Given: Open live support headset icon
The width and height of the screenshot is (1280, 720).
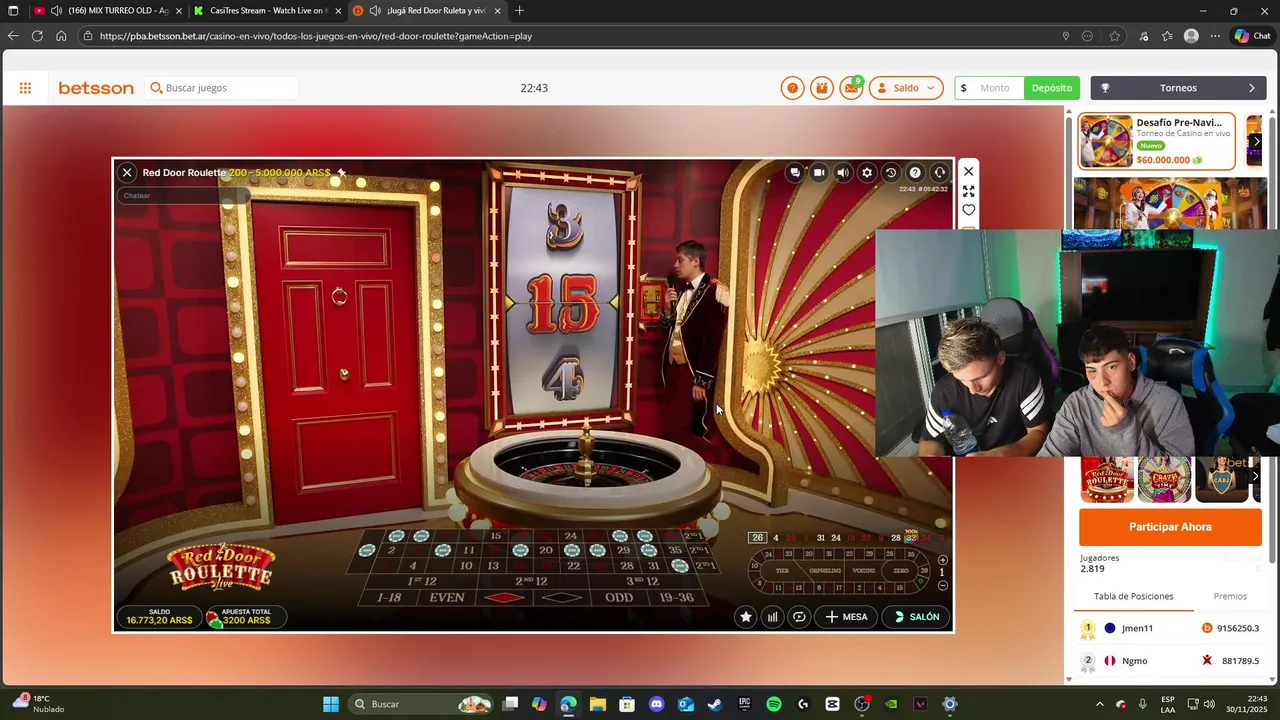Looking at the screenshot, I should pos(939,172).
